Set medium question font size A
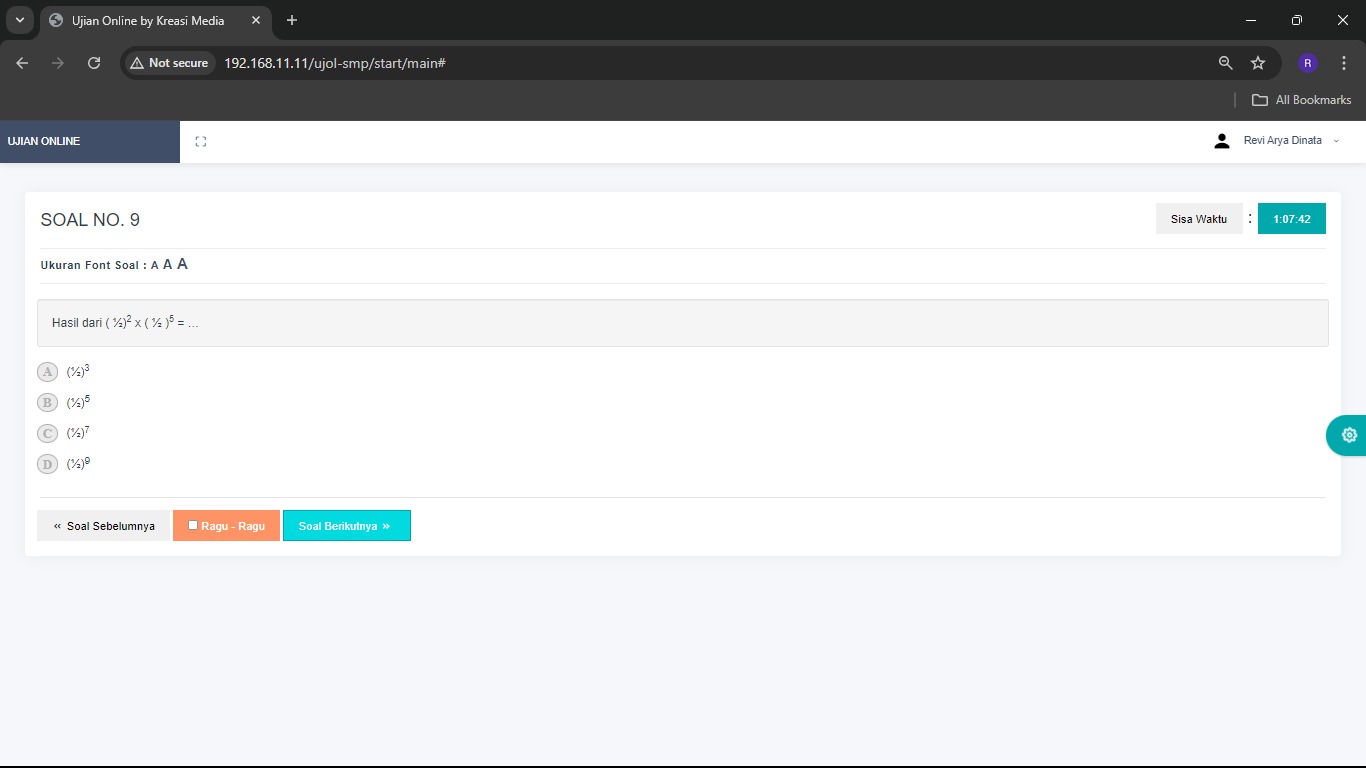 pyautogui.click(x=168, y=265)
